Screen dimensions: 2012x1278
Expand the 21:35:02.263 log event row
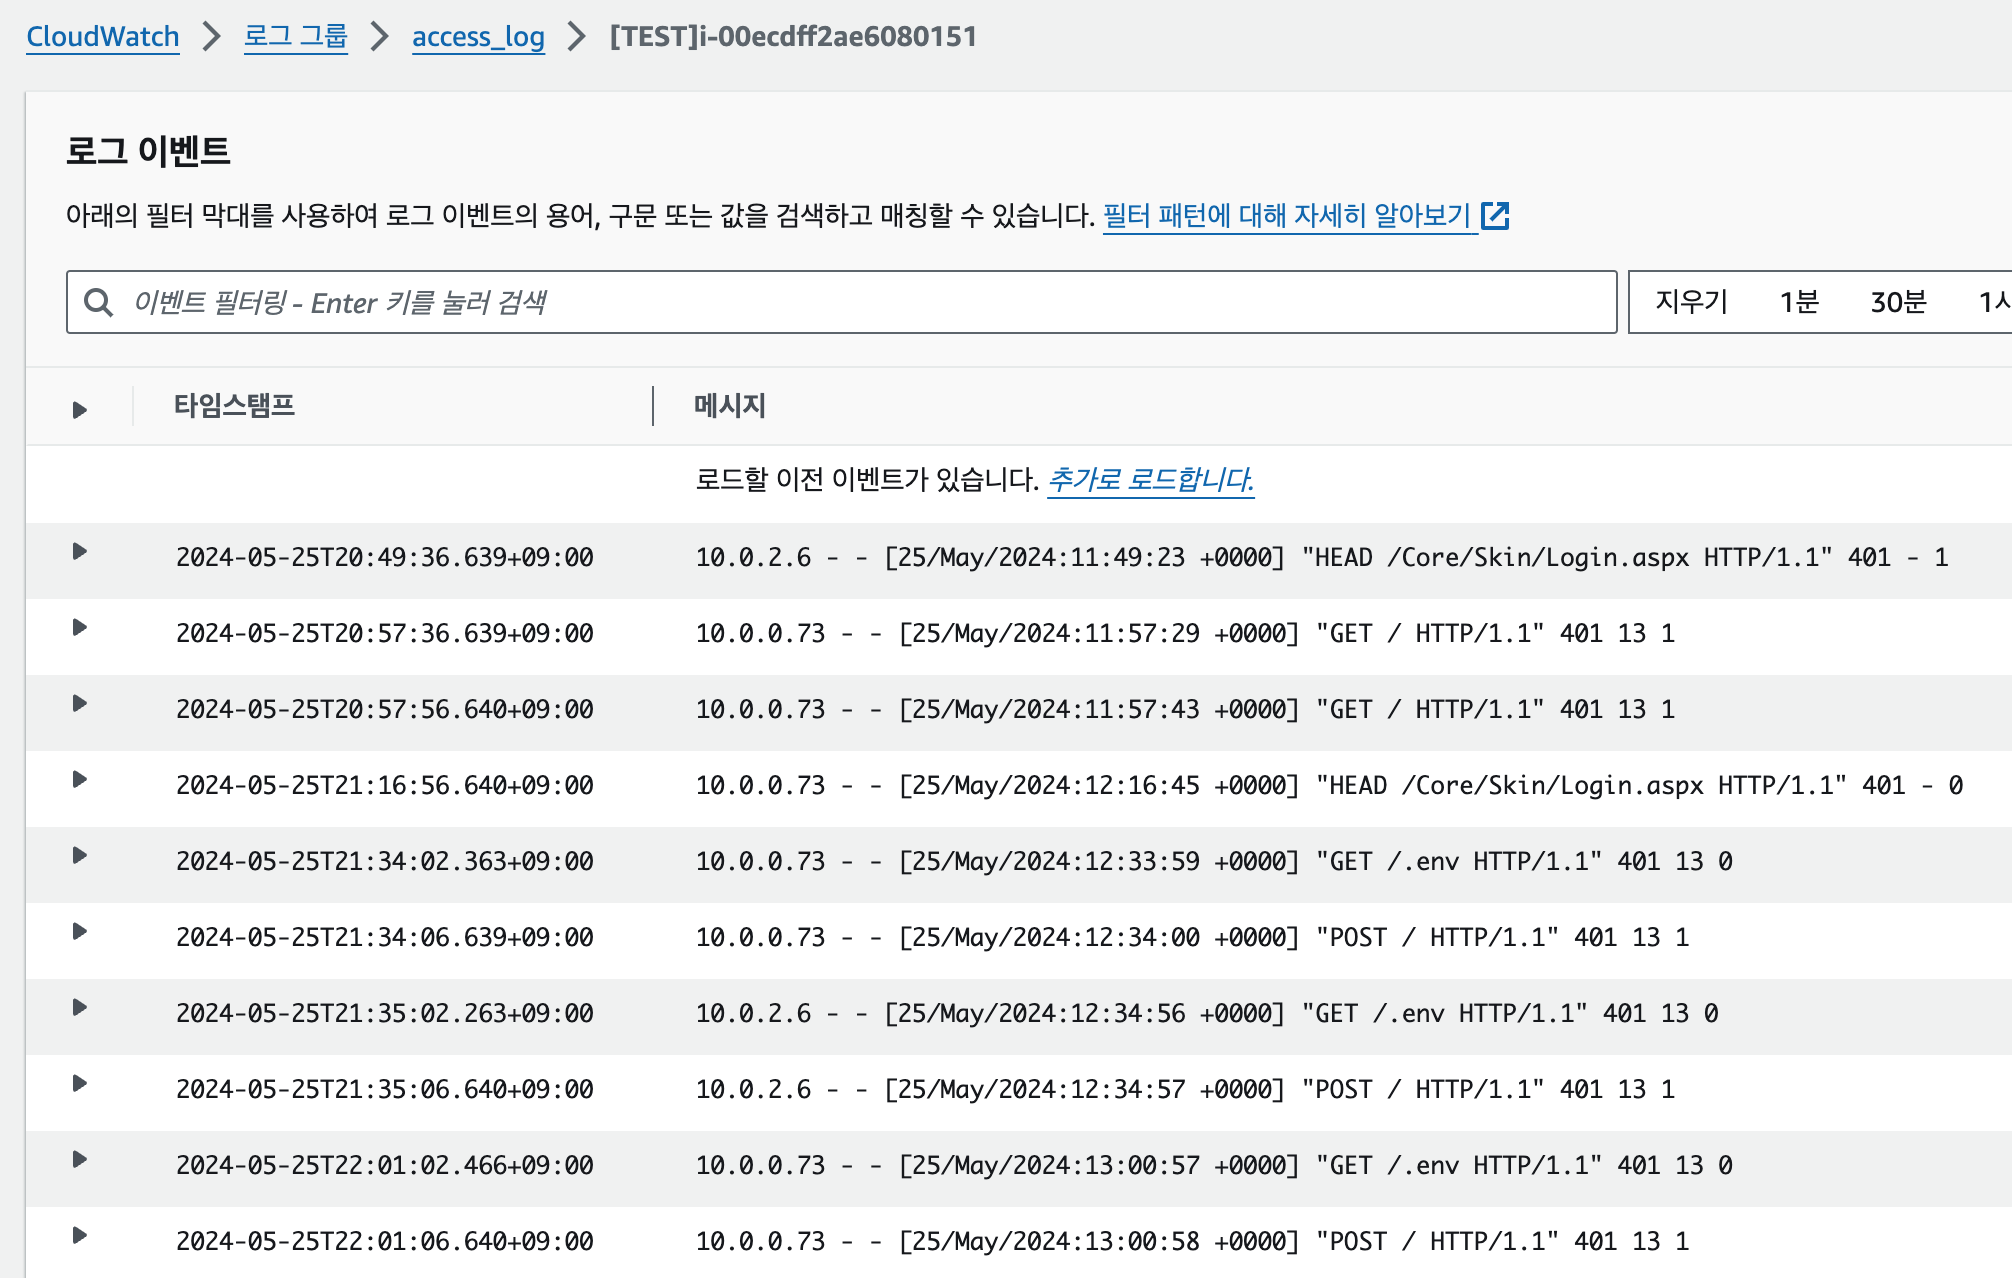(x=80, y=1008)
